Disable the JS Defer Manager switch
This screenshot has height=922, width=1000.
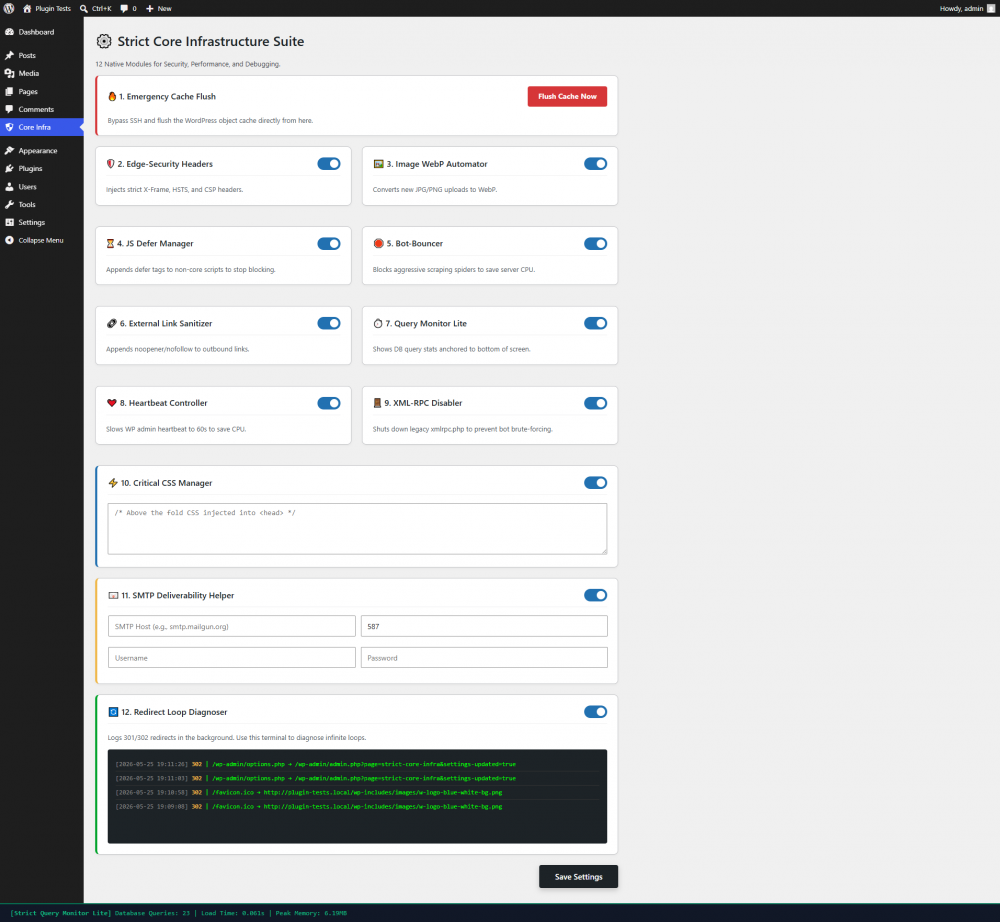click(x=329, y=244)
